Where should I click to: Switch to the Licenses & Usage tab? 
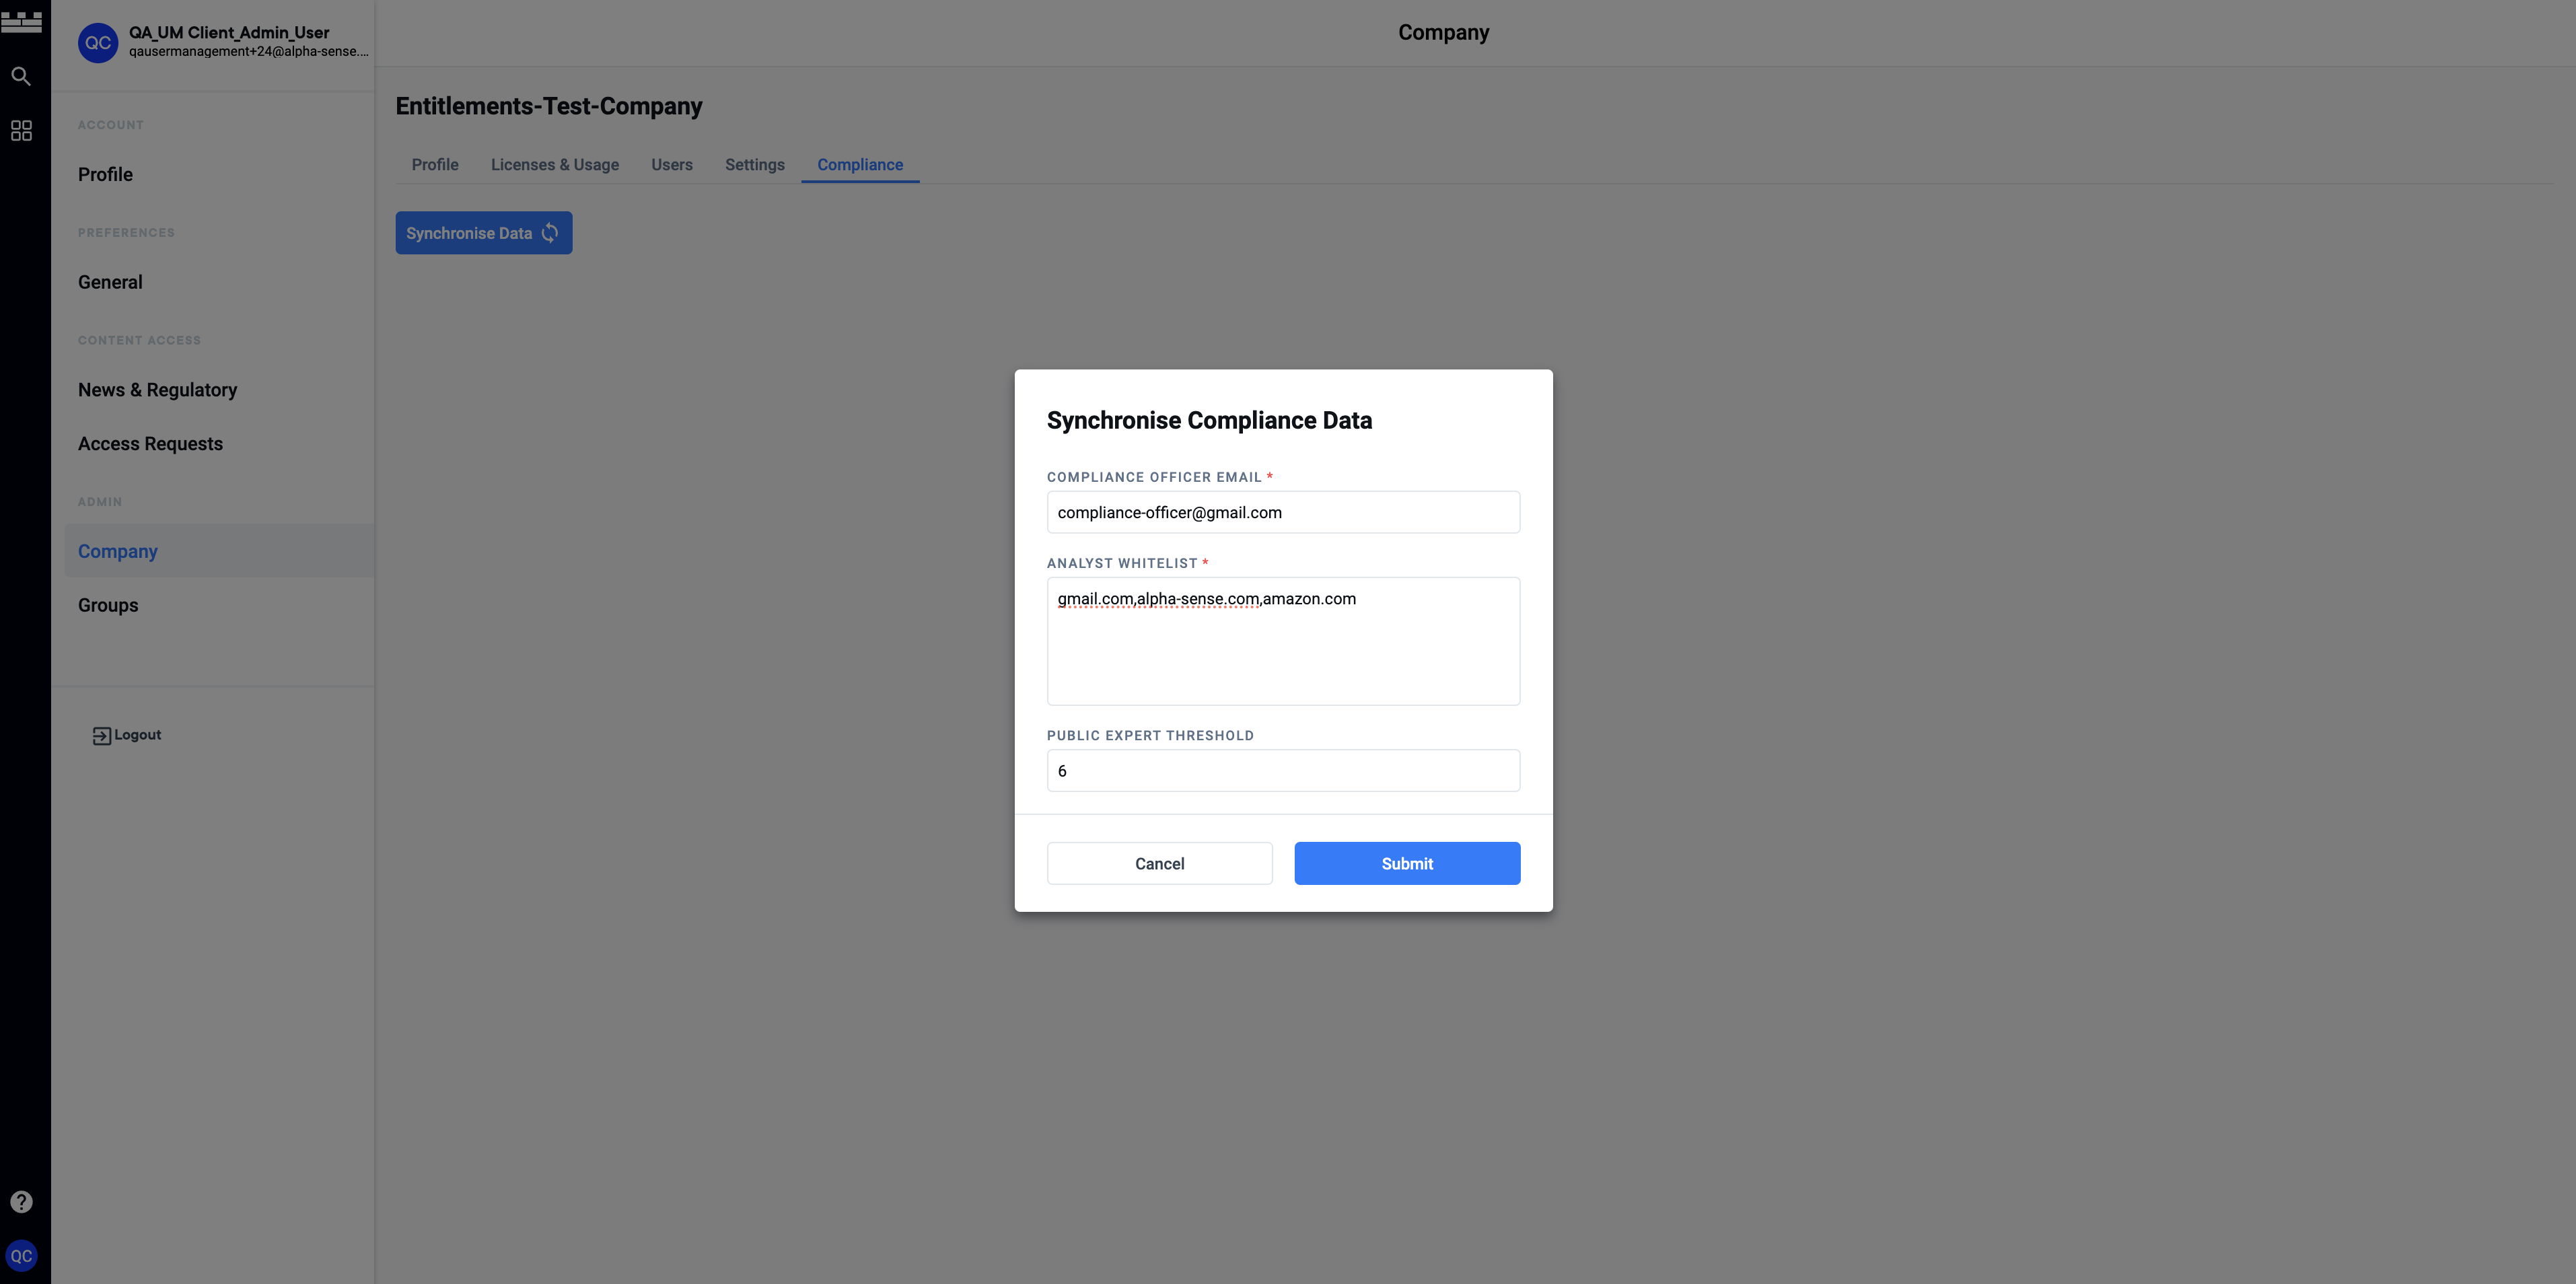[x=555, y=164]
